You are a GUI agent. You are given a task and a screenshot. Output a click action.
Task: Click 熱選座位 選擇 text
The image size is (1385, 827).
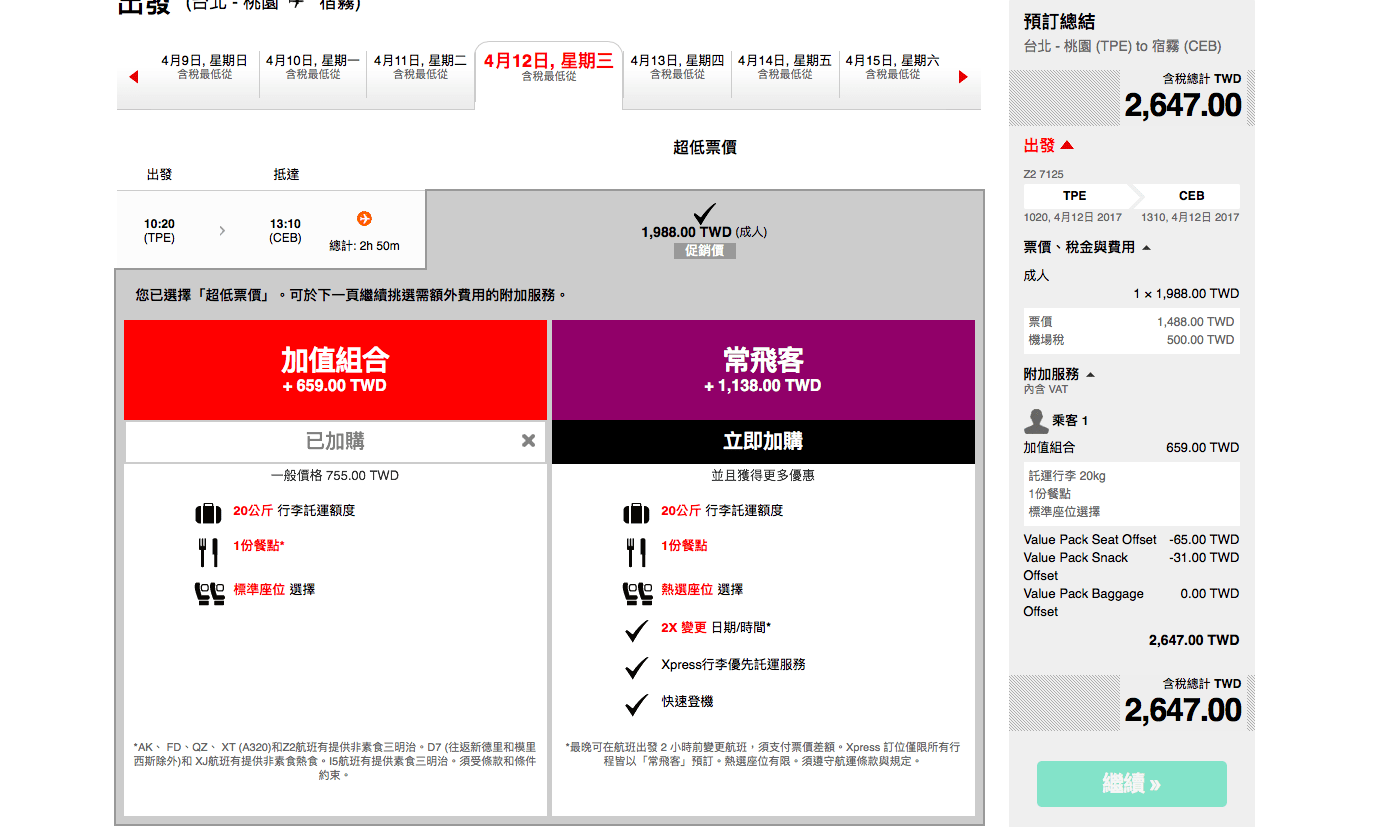click(x=702, y=590)
